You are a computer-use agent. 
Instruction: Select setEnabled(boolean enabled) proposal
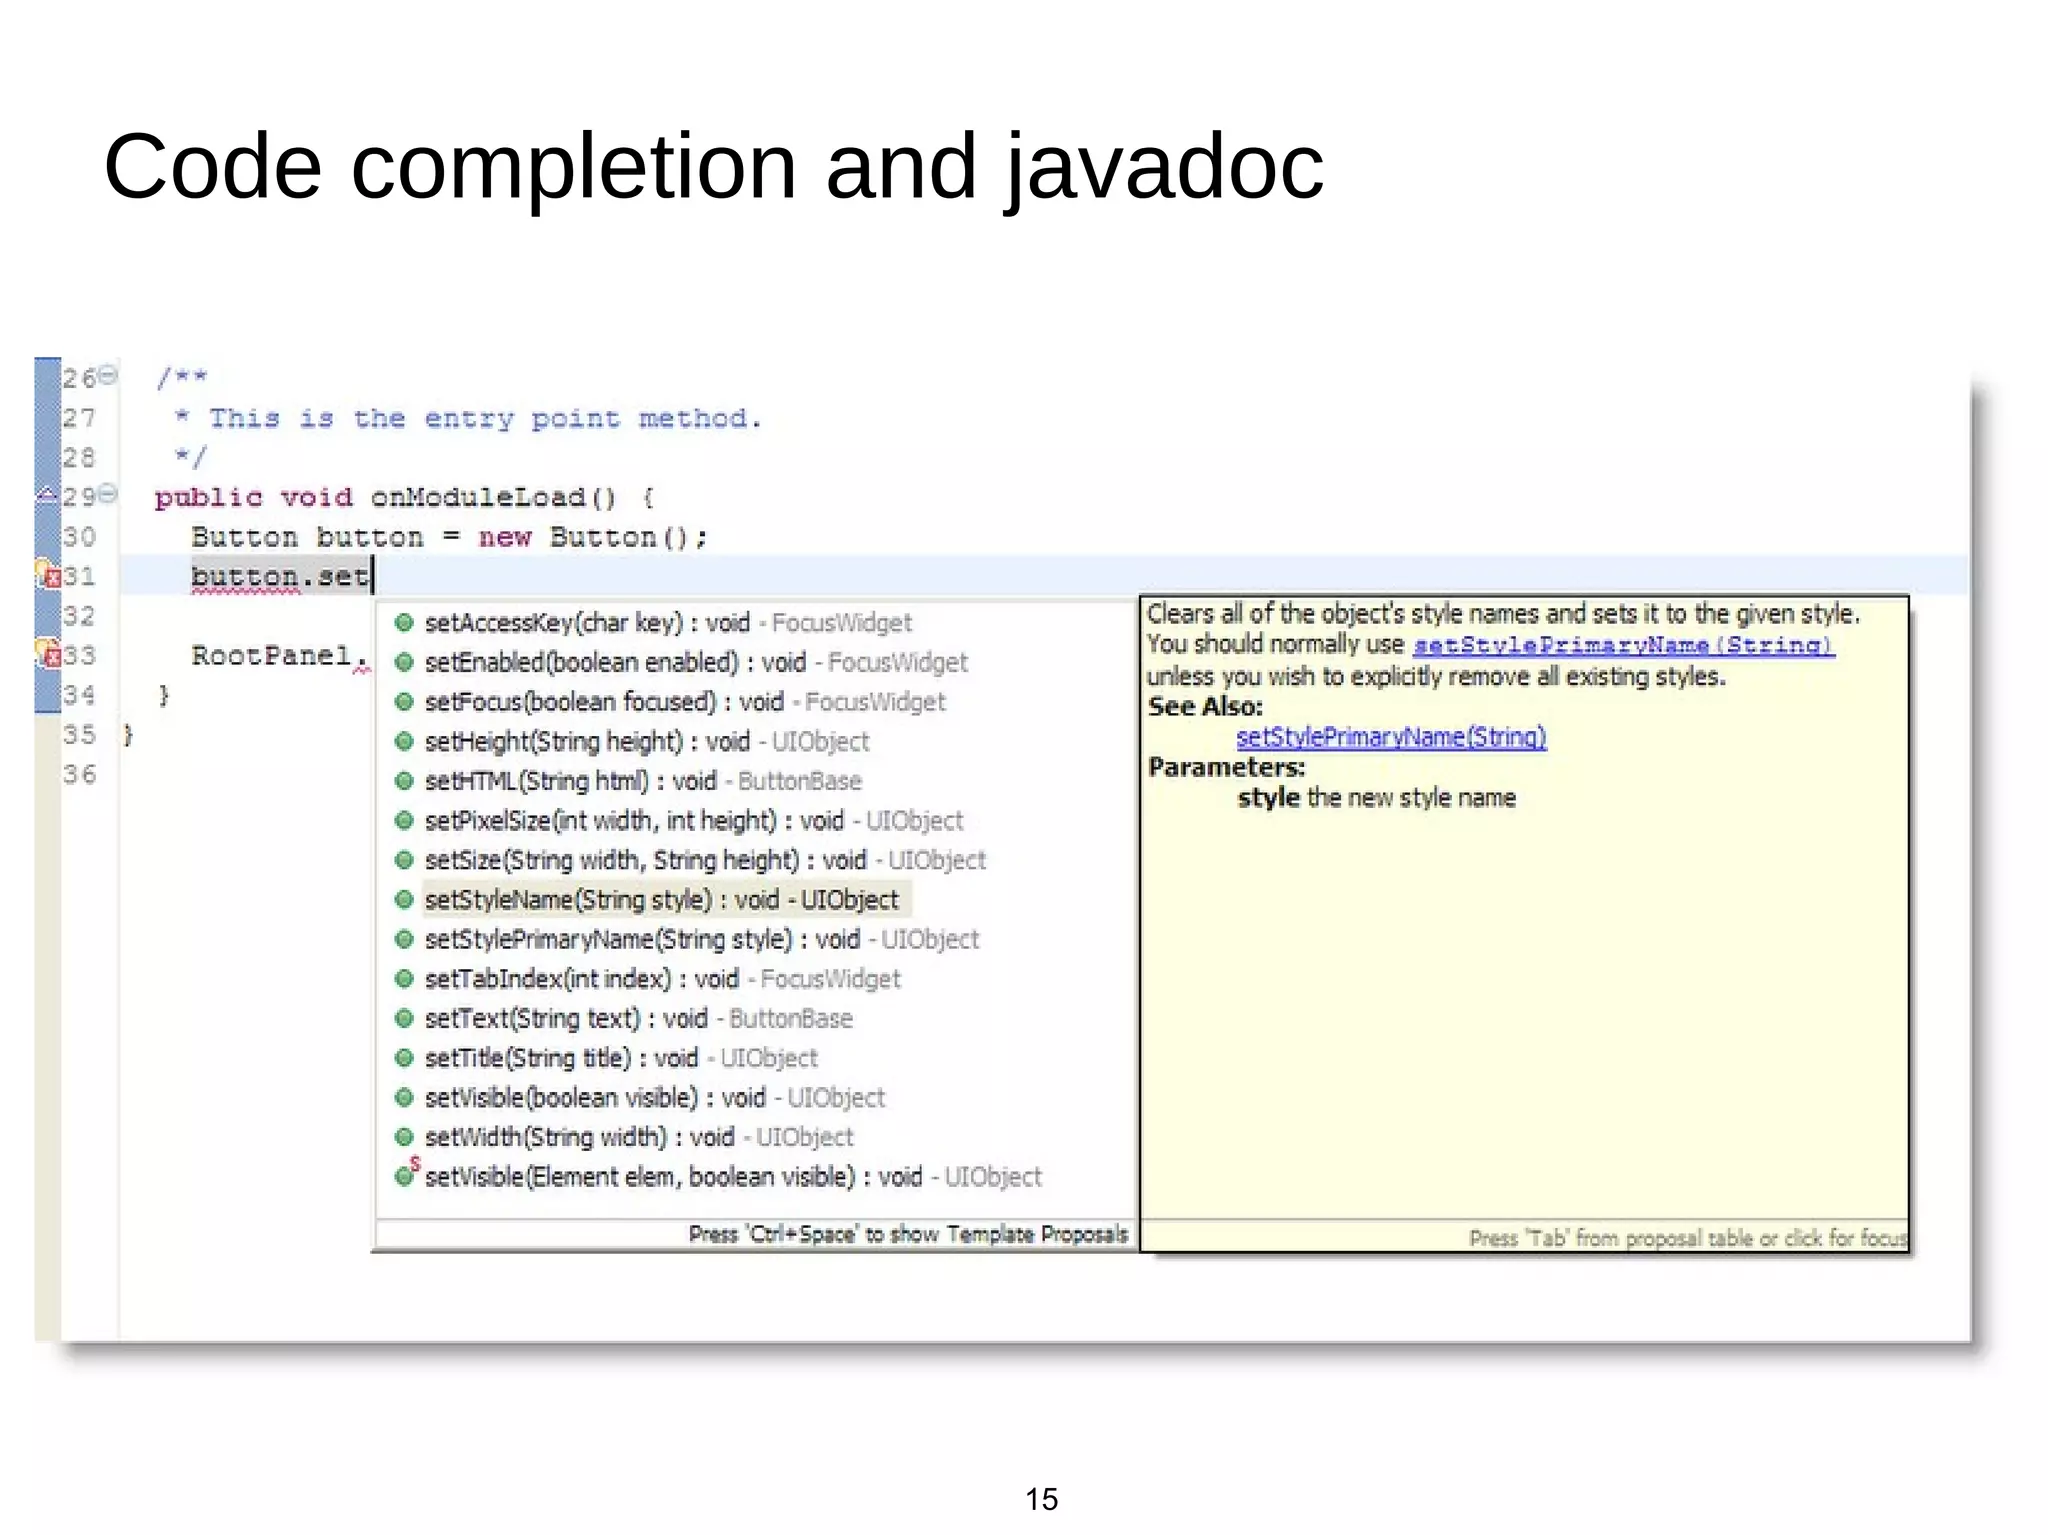tap(696, 663)
